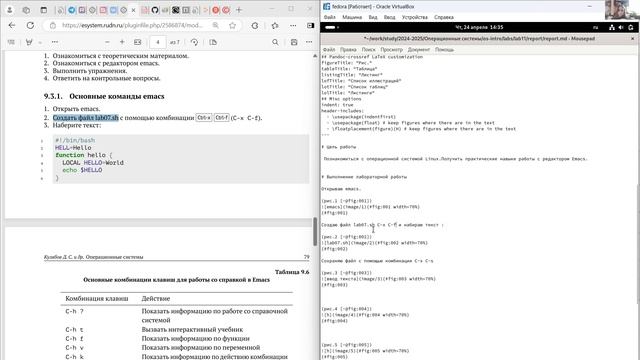640x360 pixels.
Task: Save the PDF document
Action: tap(294, 42)
